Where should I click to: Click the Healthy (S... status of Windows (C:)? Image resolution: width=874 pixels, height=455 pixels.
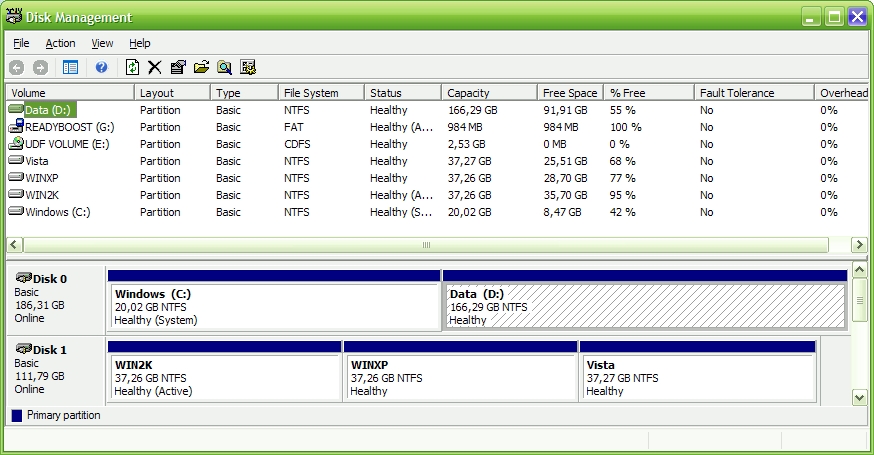tap(401, 212)
